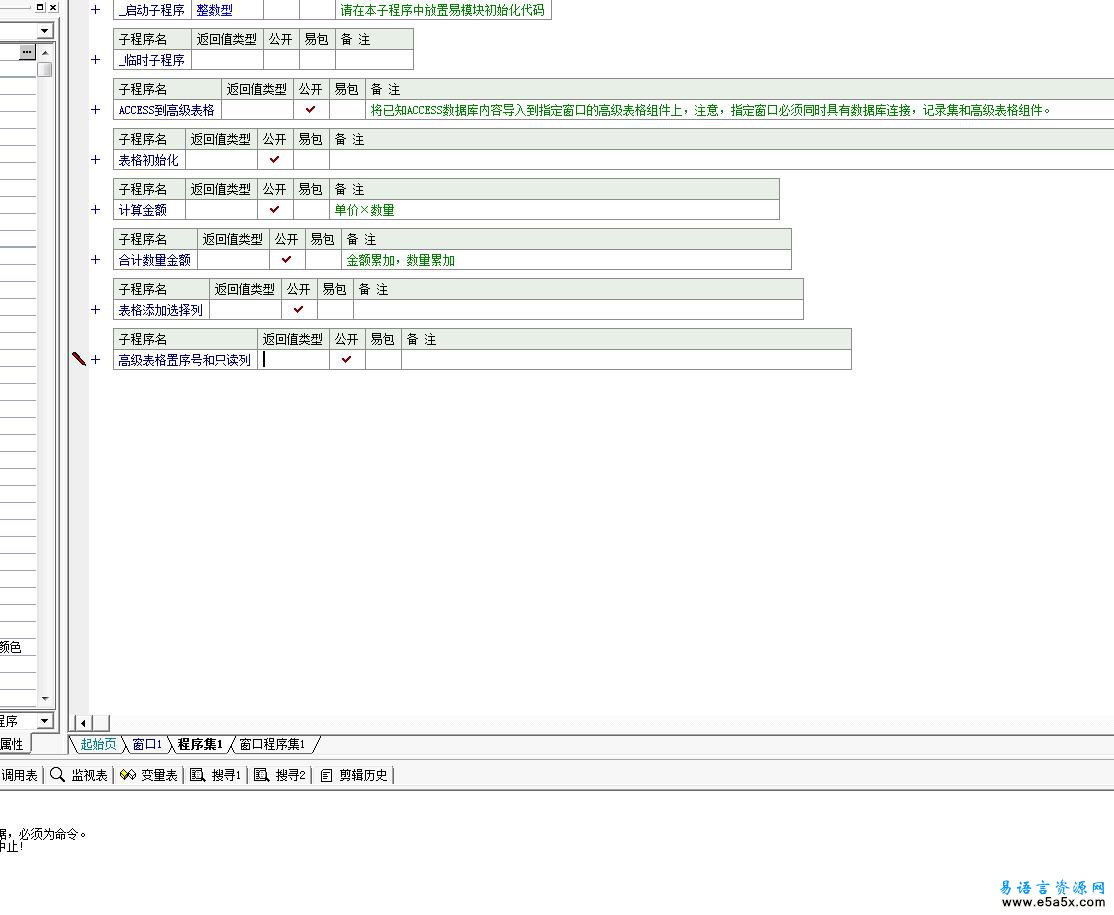Expand the _启动子程序 subroutine
The width and height of the screenshot is (1114, 915).
(95, 10)
